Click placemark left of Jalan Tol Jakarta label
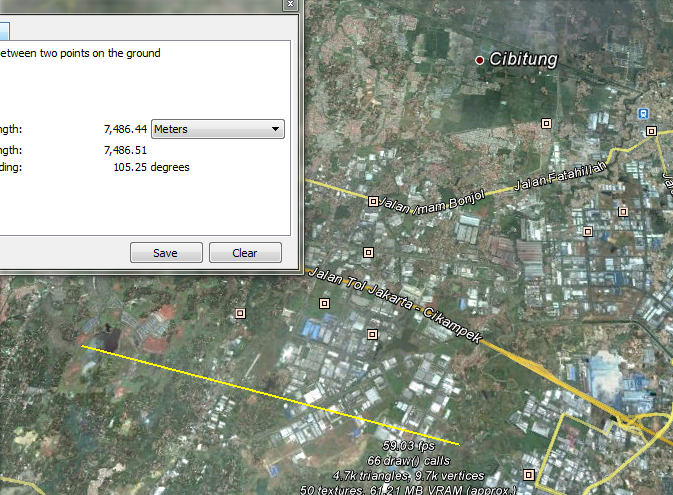The image size is (673, 495). (x=324, y=302)
